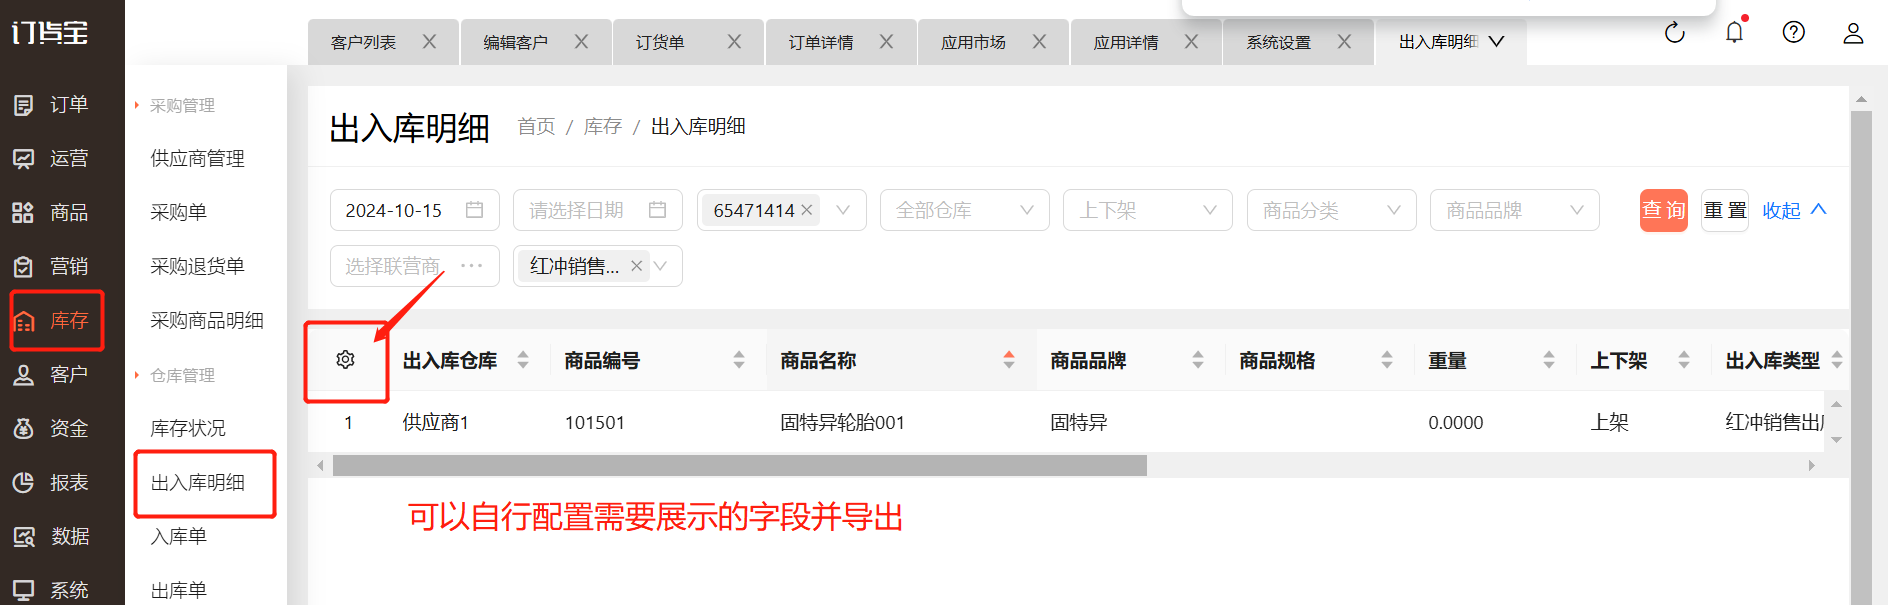Toggle sorting on 商品编号 column
This screenshot has height=605, width=1888.
pyautogui.click(x=738, y=360)
